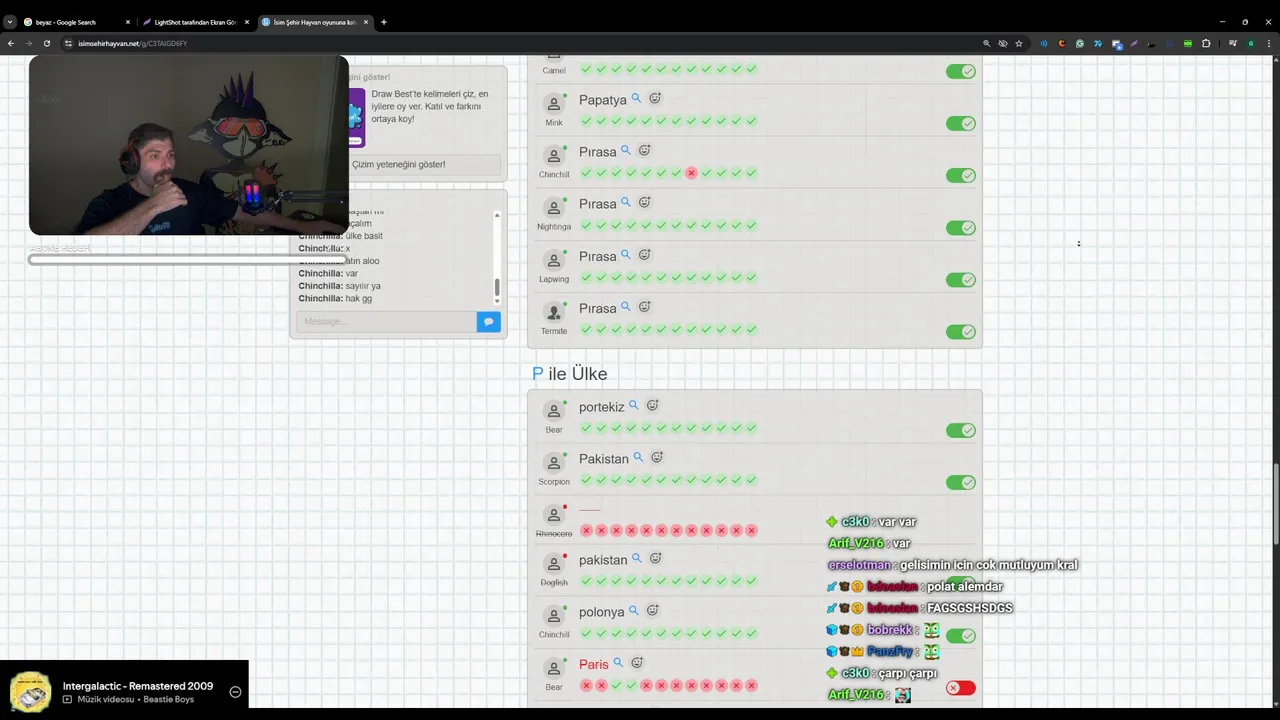Search the Papatya answer with magnifier icon
Image resolution: width=1280 pixels, height=720 pixels.
636,98
